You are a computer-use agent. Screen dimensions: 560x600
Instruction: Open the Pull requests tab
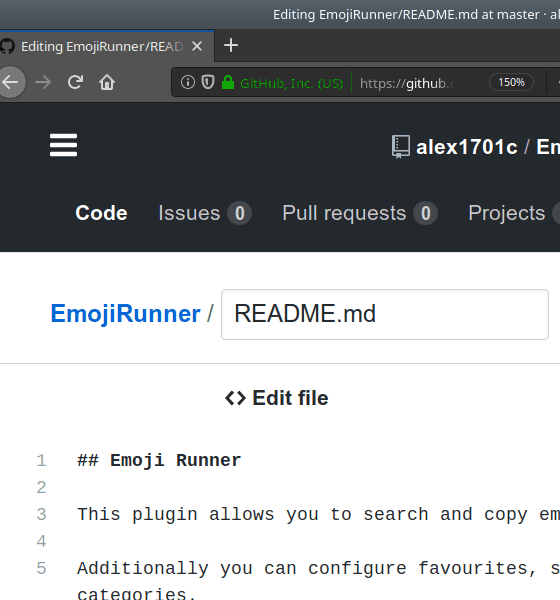pos(360,213)
